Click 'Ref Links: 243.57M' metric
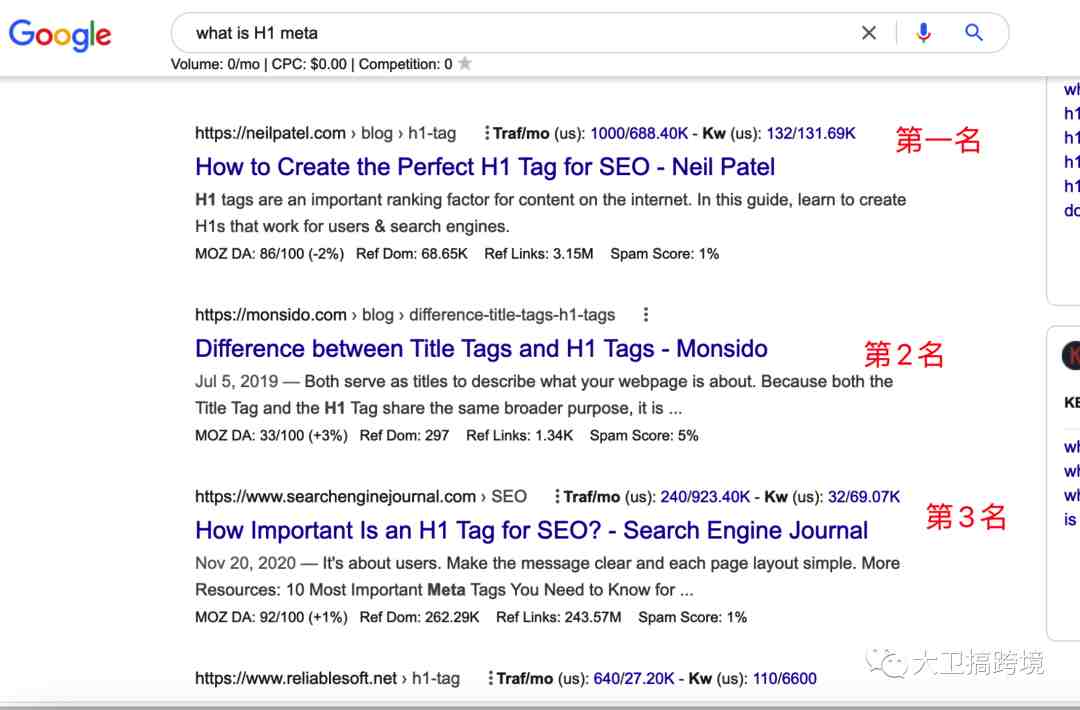 tap(559, 617)
